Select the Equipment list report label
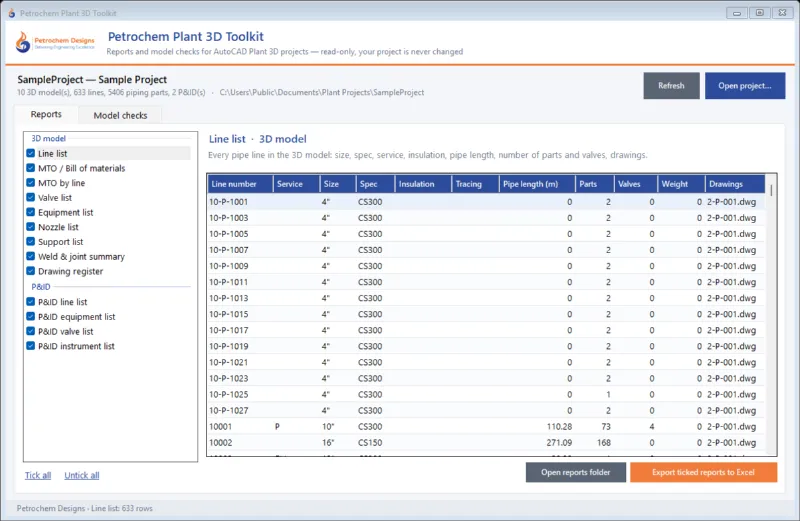The width and height of the screenshot is (800, 521). [65, 212]
